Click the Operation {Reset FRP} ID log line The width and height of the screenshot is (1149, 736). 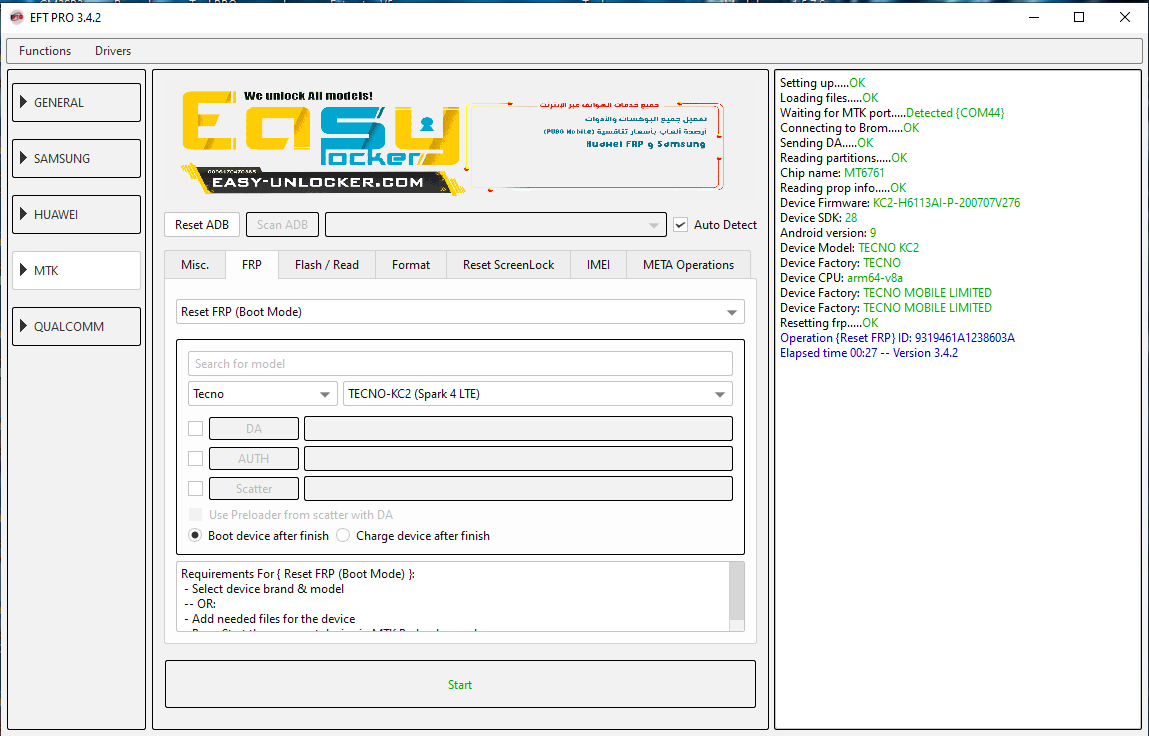point(897,338)
